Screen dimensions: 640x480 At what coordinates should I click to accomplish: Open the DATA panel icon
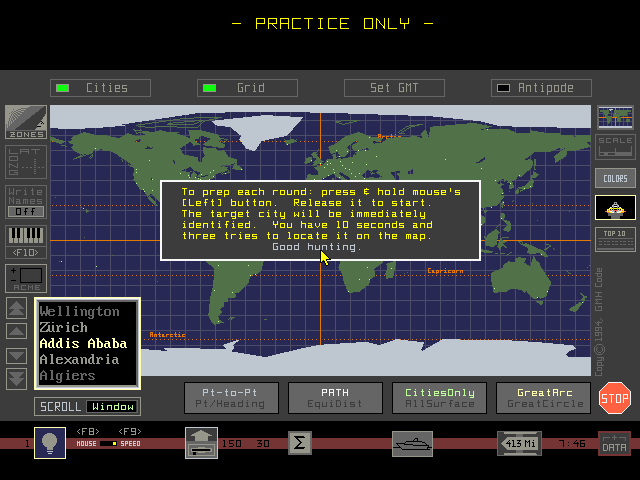(x=614, y=443)
